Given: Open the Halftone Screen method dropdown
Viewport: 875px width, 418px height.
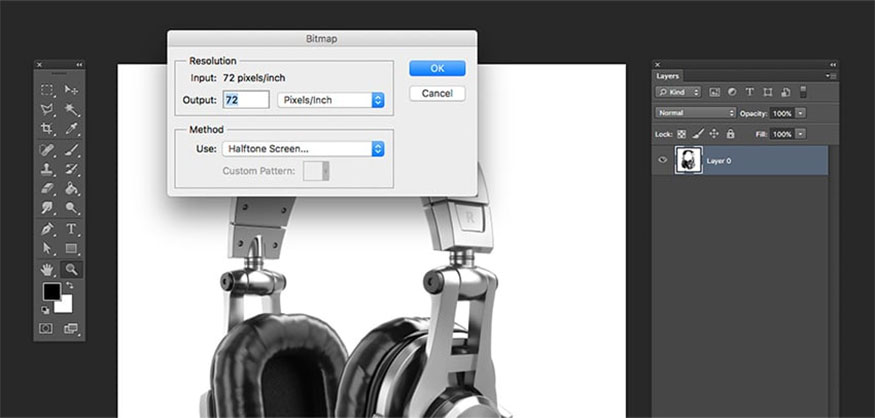Looking at the screenshot, I should click(x=303, y=149).
